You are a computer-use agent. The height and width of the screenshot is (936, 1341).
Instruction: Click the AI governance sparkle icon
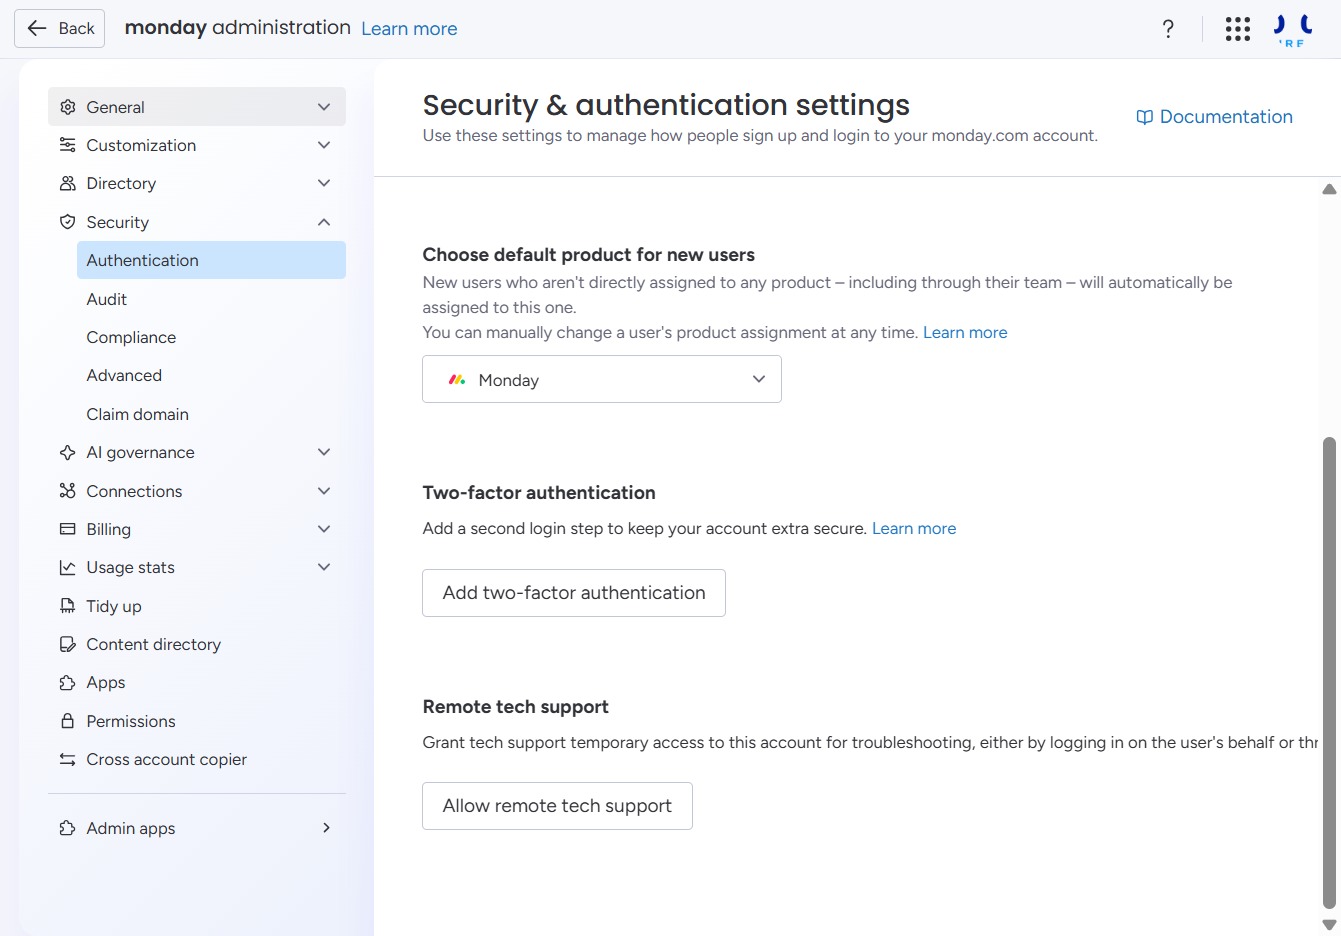(x=68, y=452)
